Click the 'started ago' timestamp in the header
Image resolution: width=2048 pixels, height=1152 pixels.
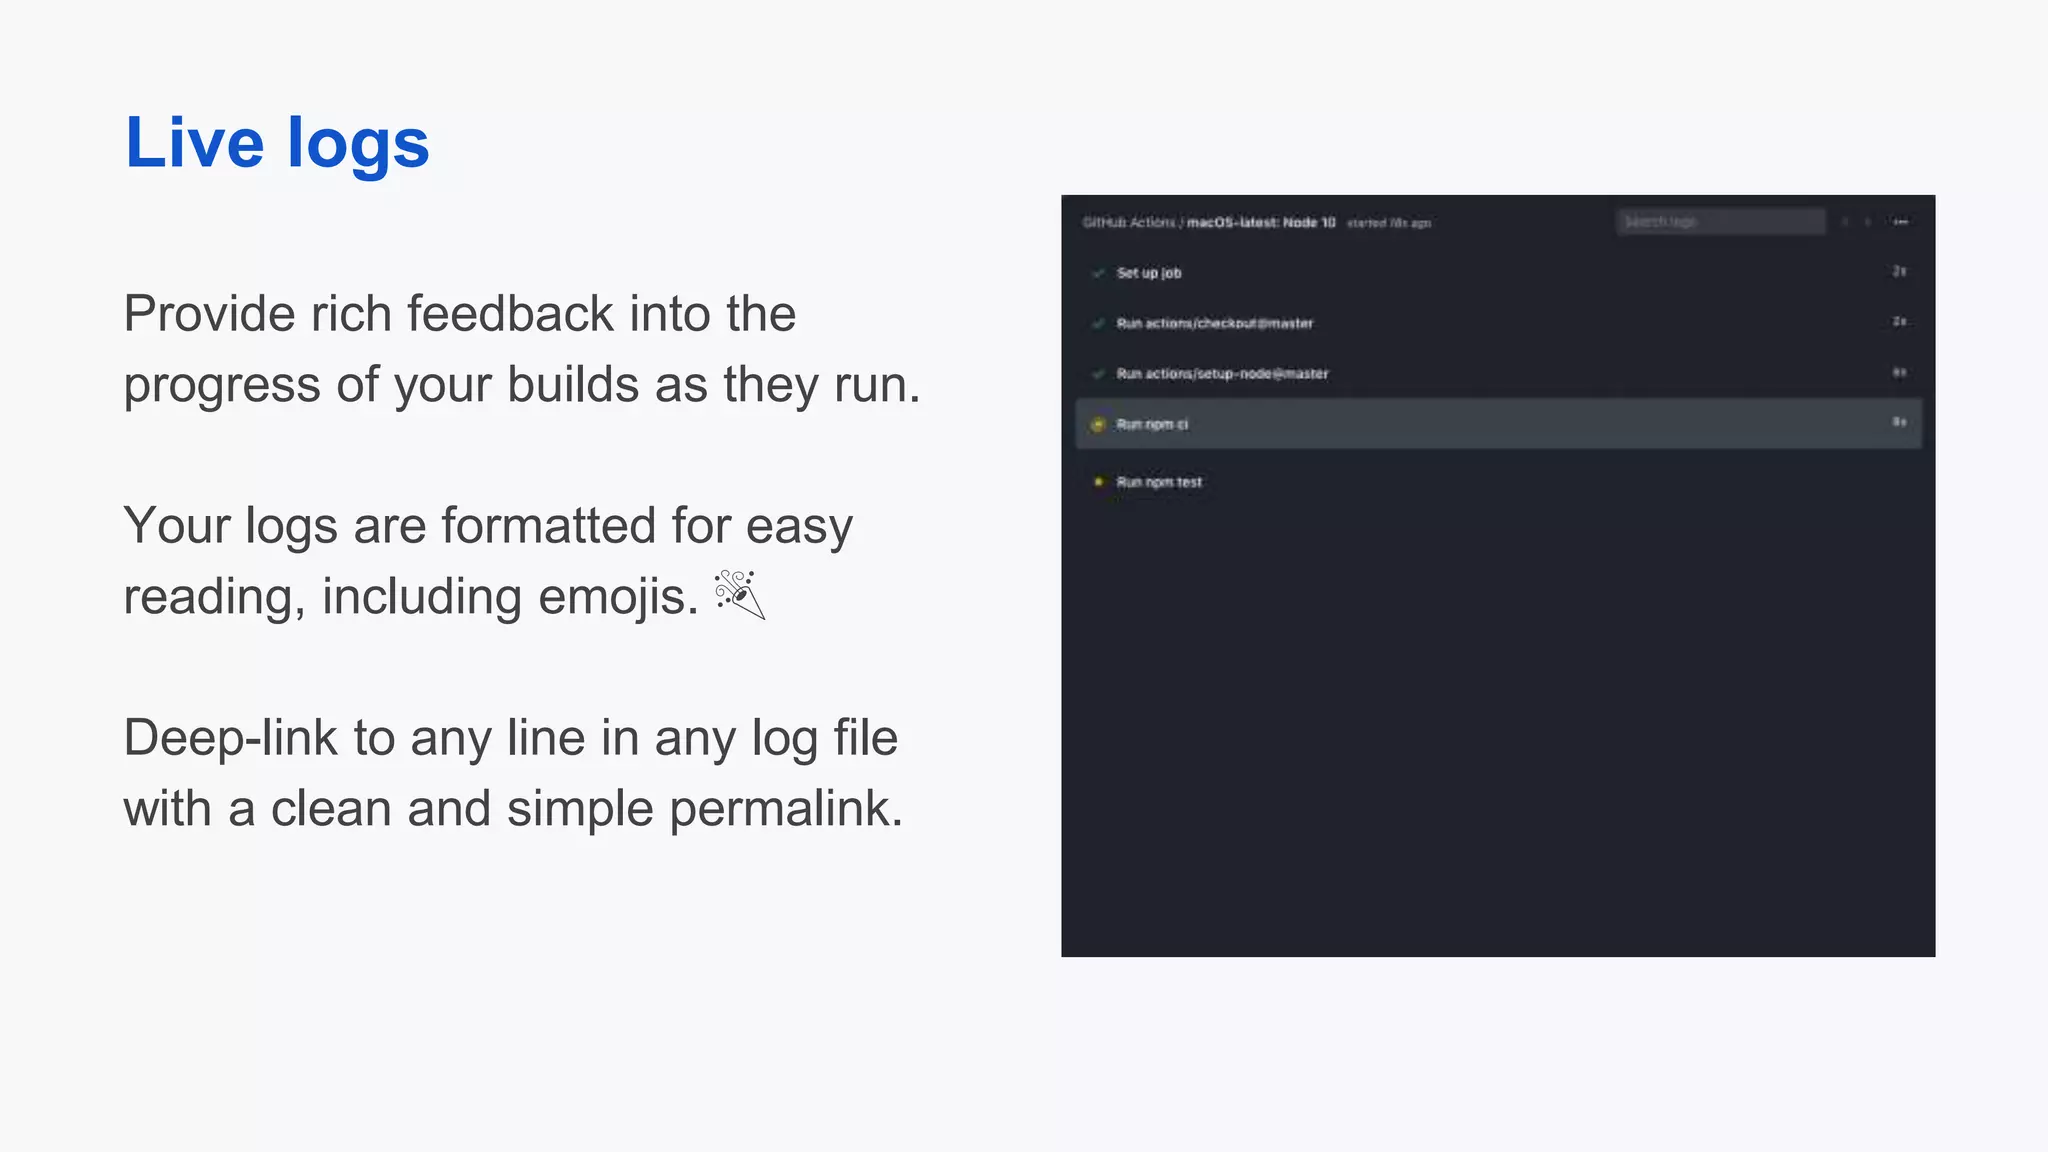1389,223
